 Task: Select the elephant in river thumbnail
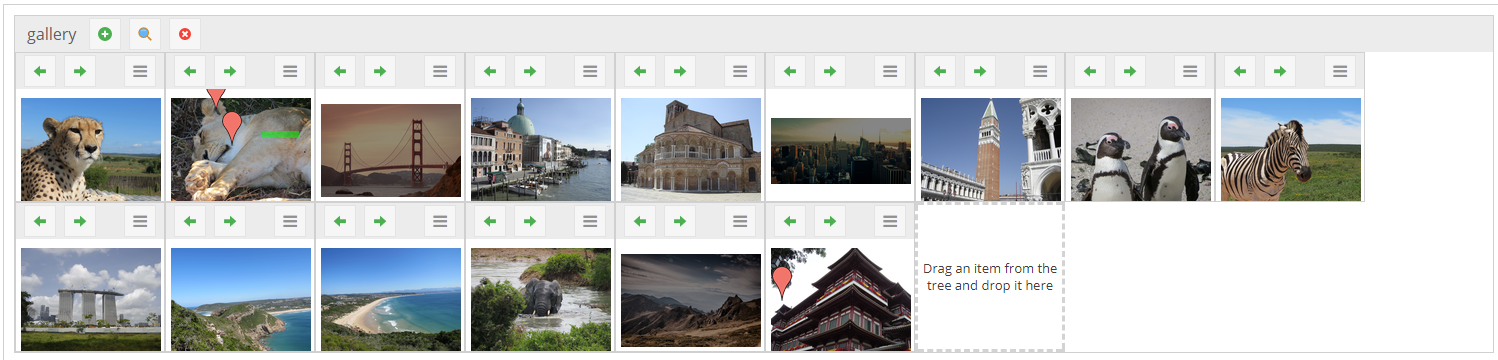click(541, 299)
